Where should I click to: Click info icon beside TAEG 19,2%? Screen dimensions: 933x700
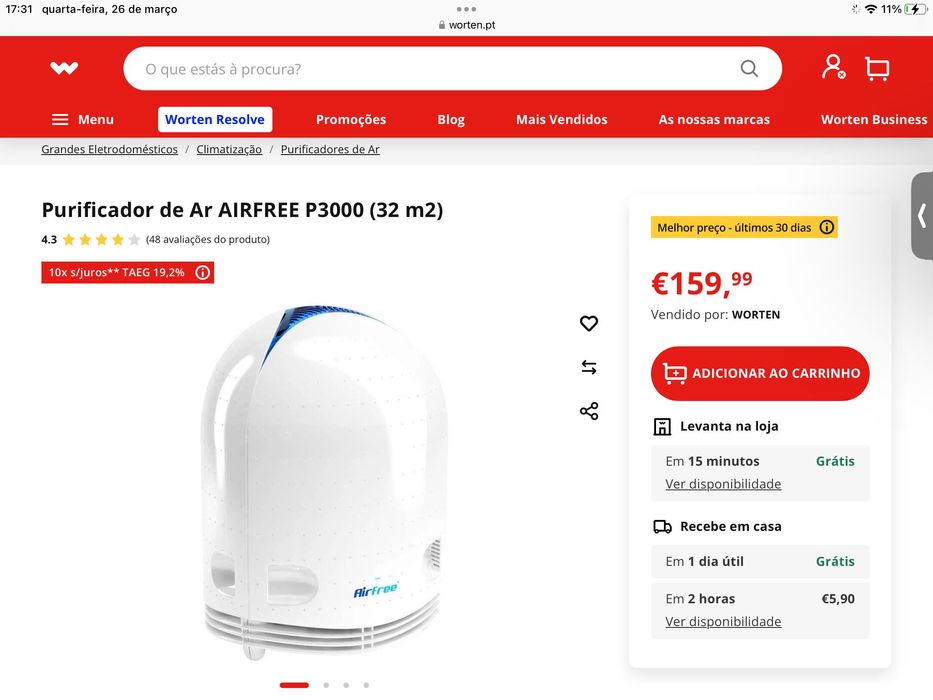pos(203,273)
